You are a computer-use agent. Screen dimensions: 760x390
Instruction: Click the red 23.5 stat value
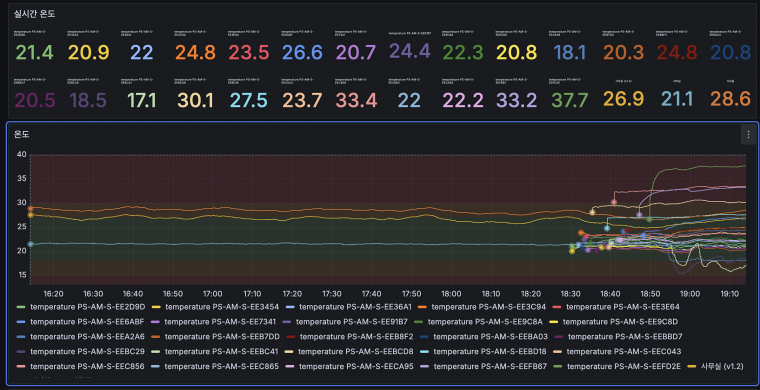tap(249, 52)
